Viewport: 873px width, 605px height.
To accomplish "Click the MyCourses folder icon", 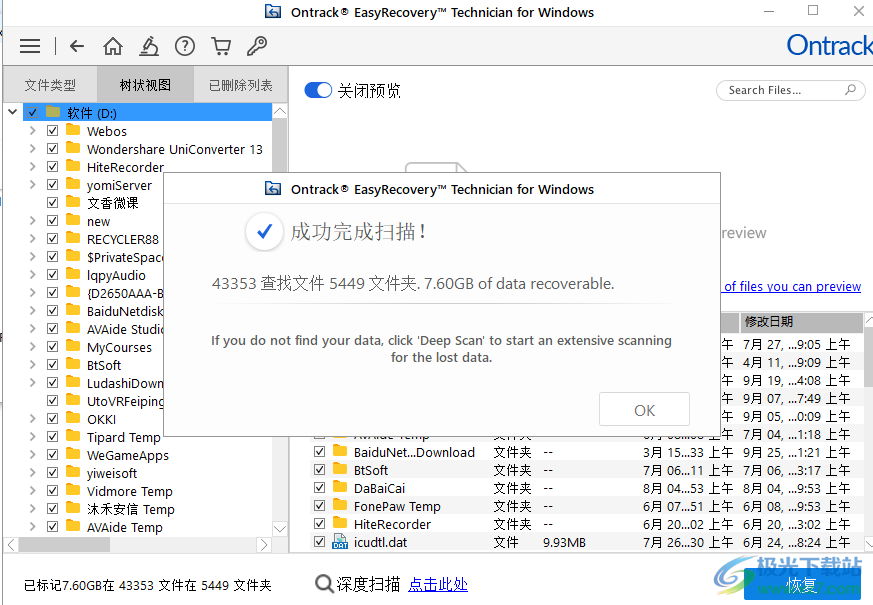I will click(73, 346).
